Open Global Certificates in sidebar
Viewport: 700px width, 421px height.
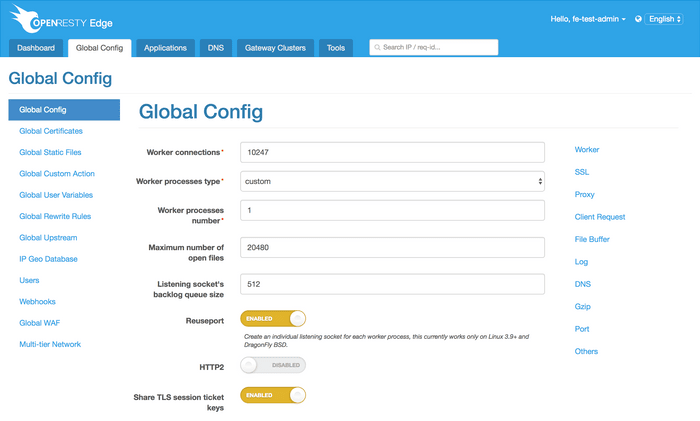pos(51,131)
